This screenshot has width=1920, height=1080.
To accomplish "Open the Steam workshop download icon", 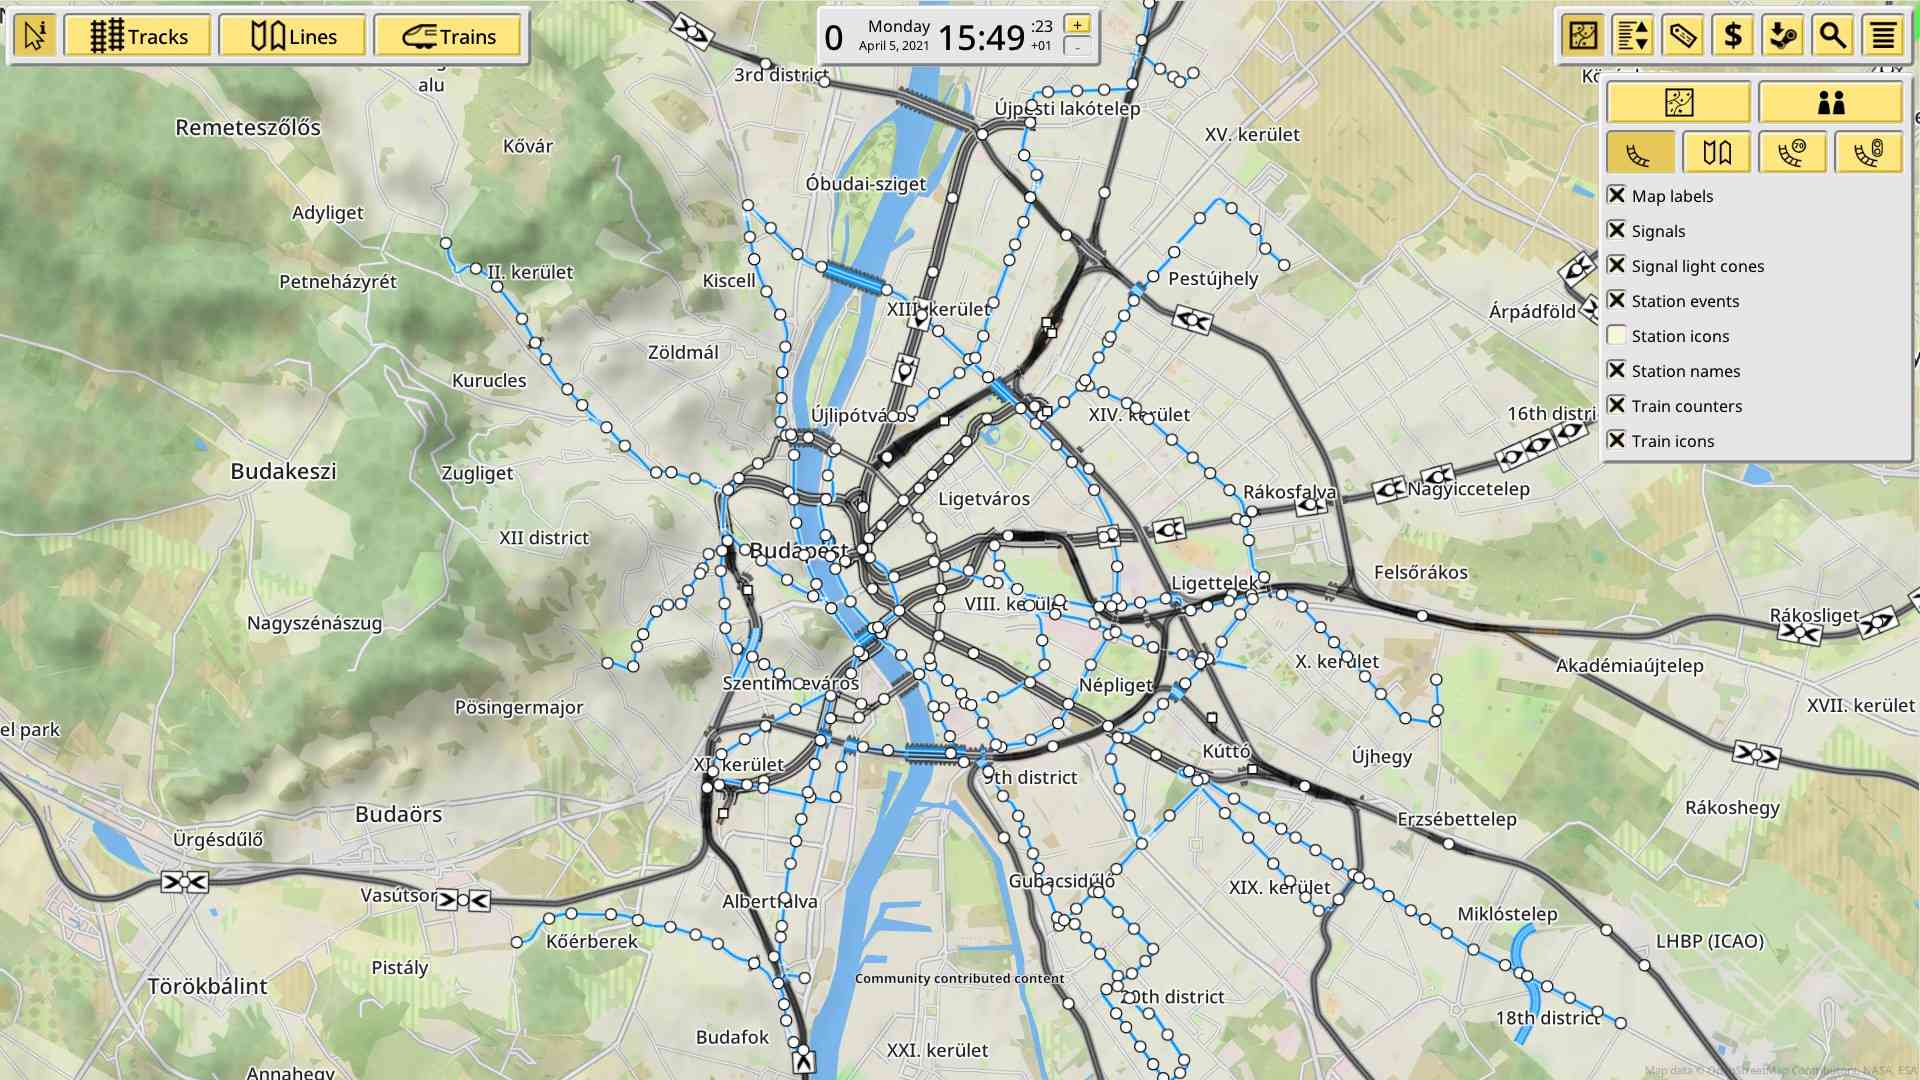I will click(1783, 36).
